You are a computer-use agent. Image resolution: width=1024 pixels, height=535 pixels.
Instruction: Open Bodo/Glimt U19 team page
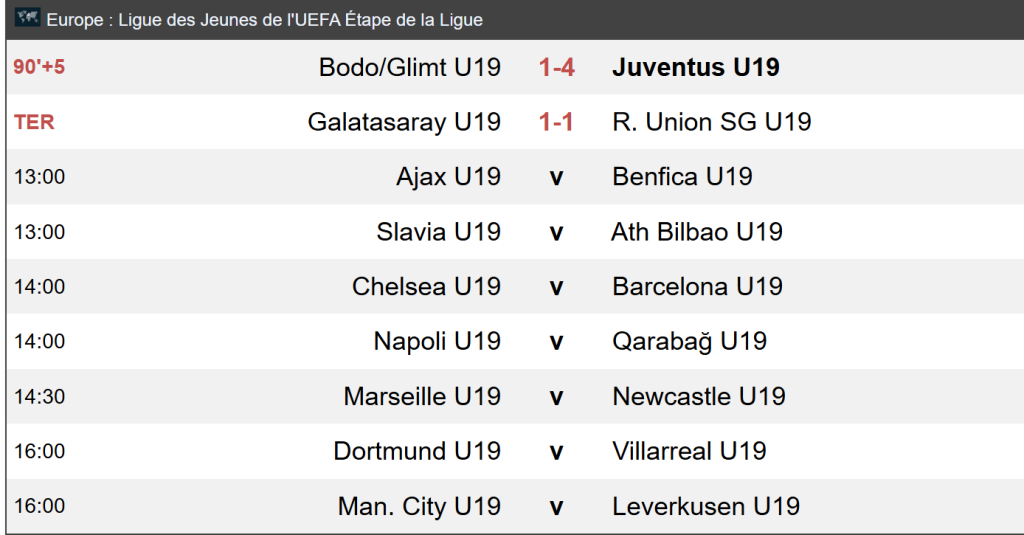pos(409,68)
